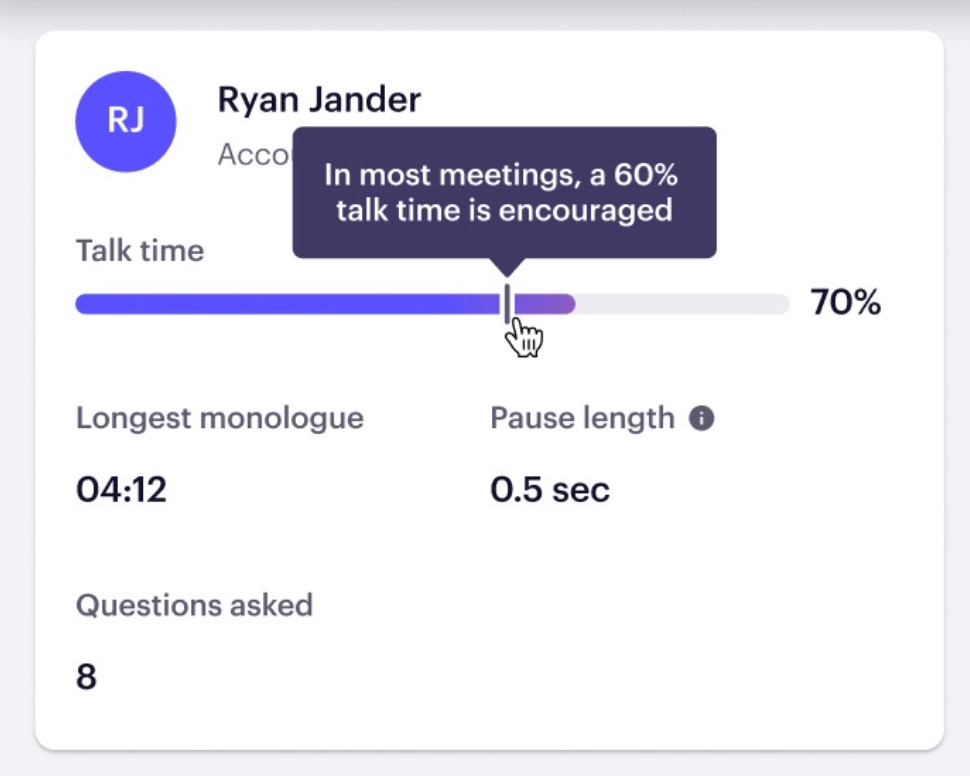Click the Pause length label

pos(582,419)
